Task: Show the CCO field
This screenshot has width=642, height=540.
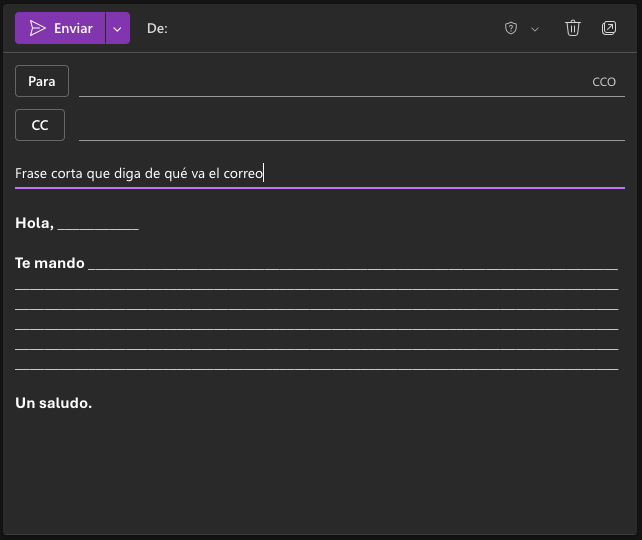Action: (604, 82)
